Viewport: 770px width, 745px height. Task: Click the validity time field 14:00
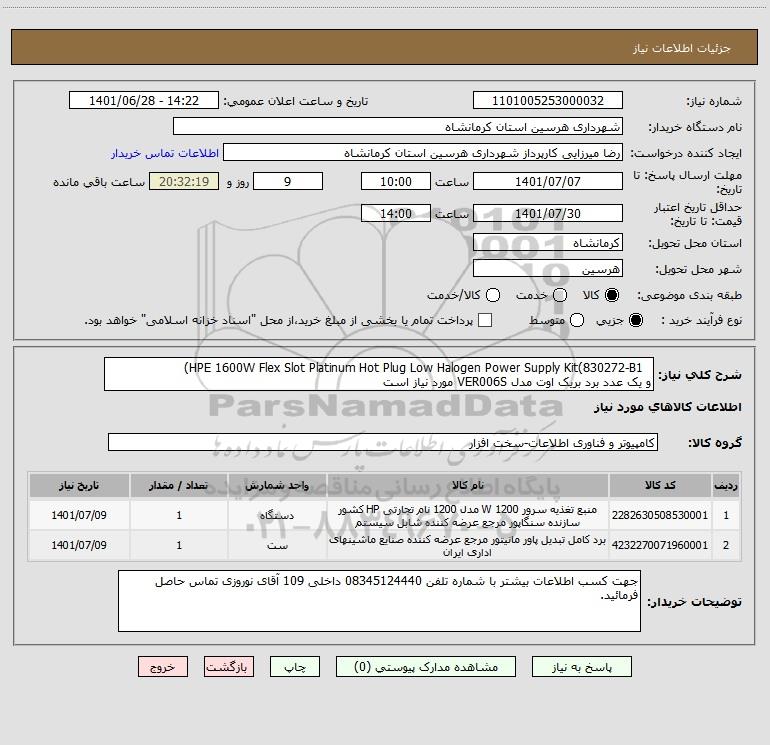coord(396,214)
